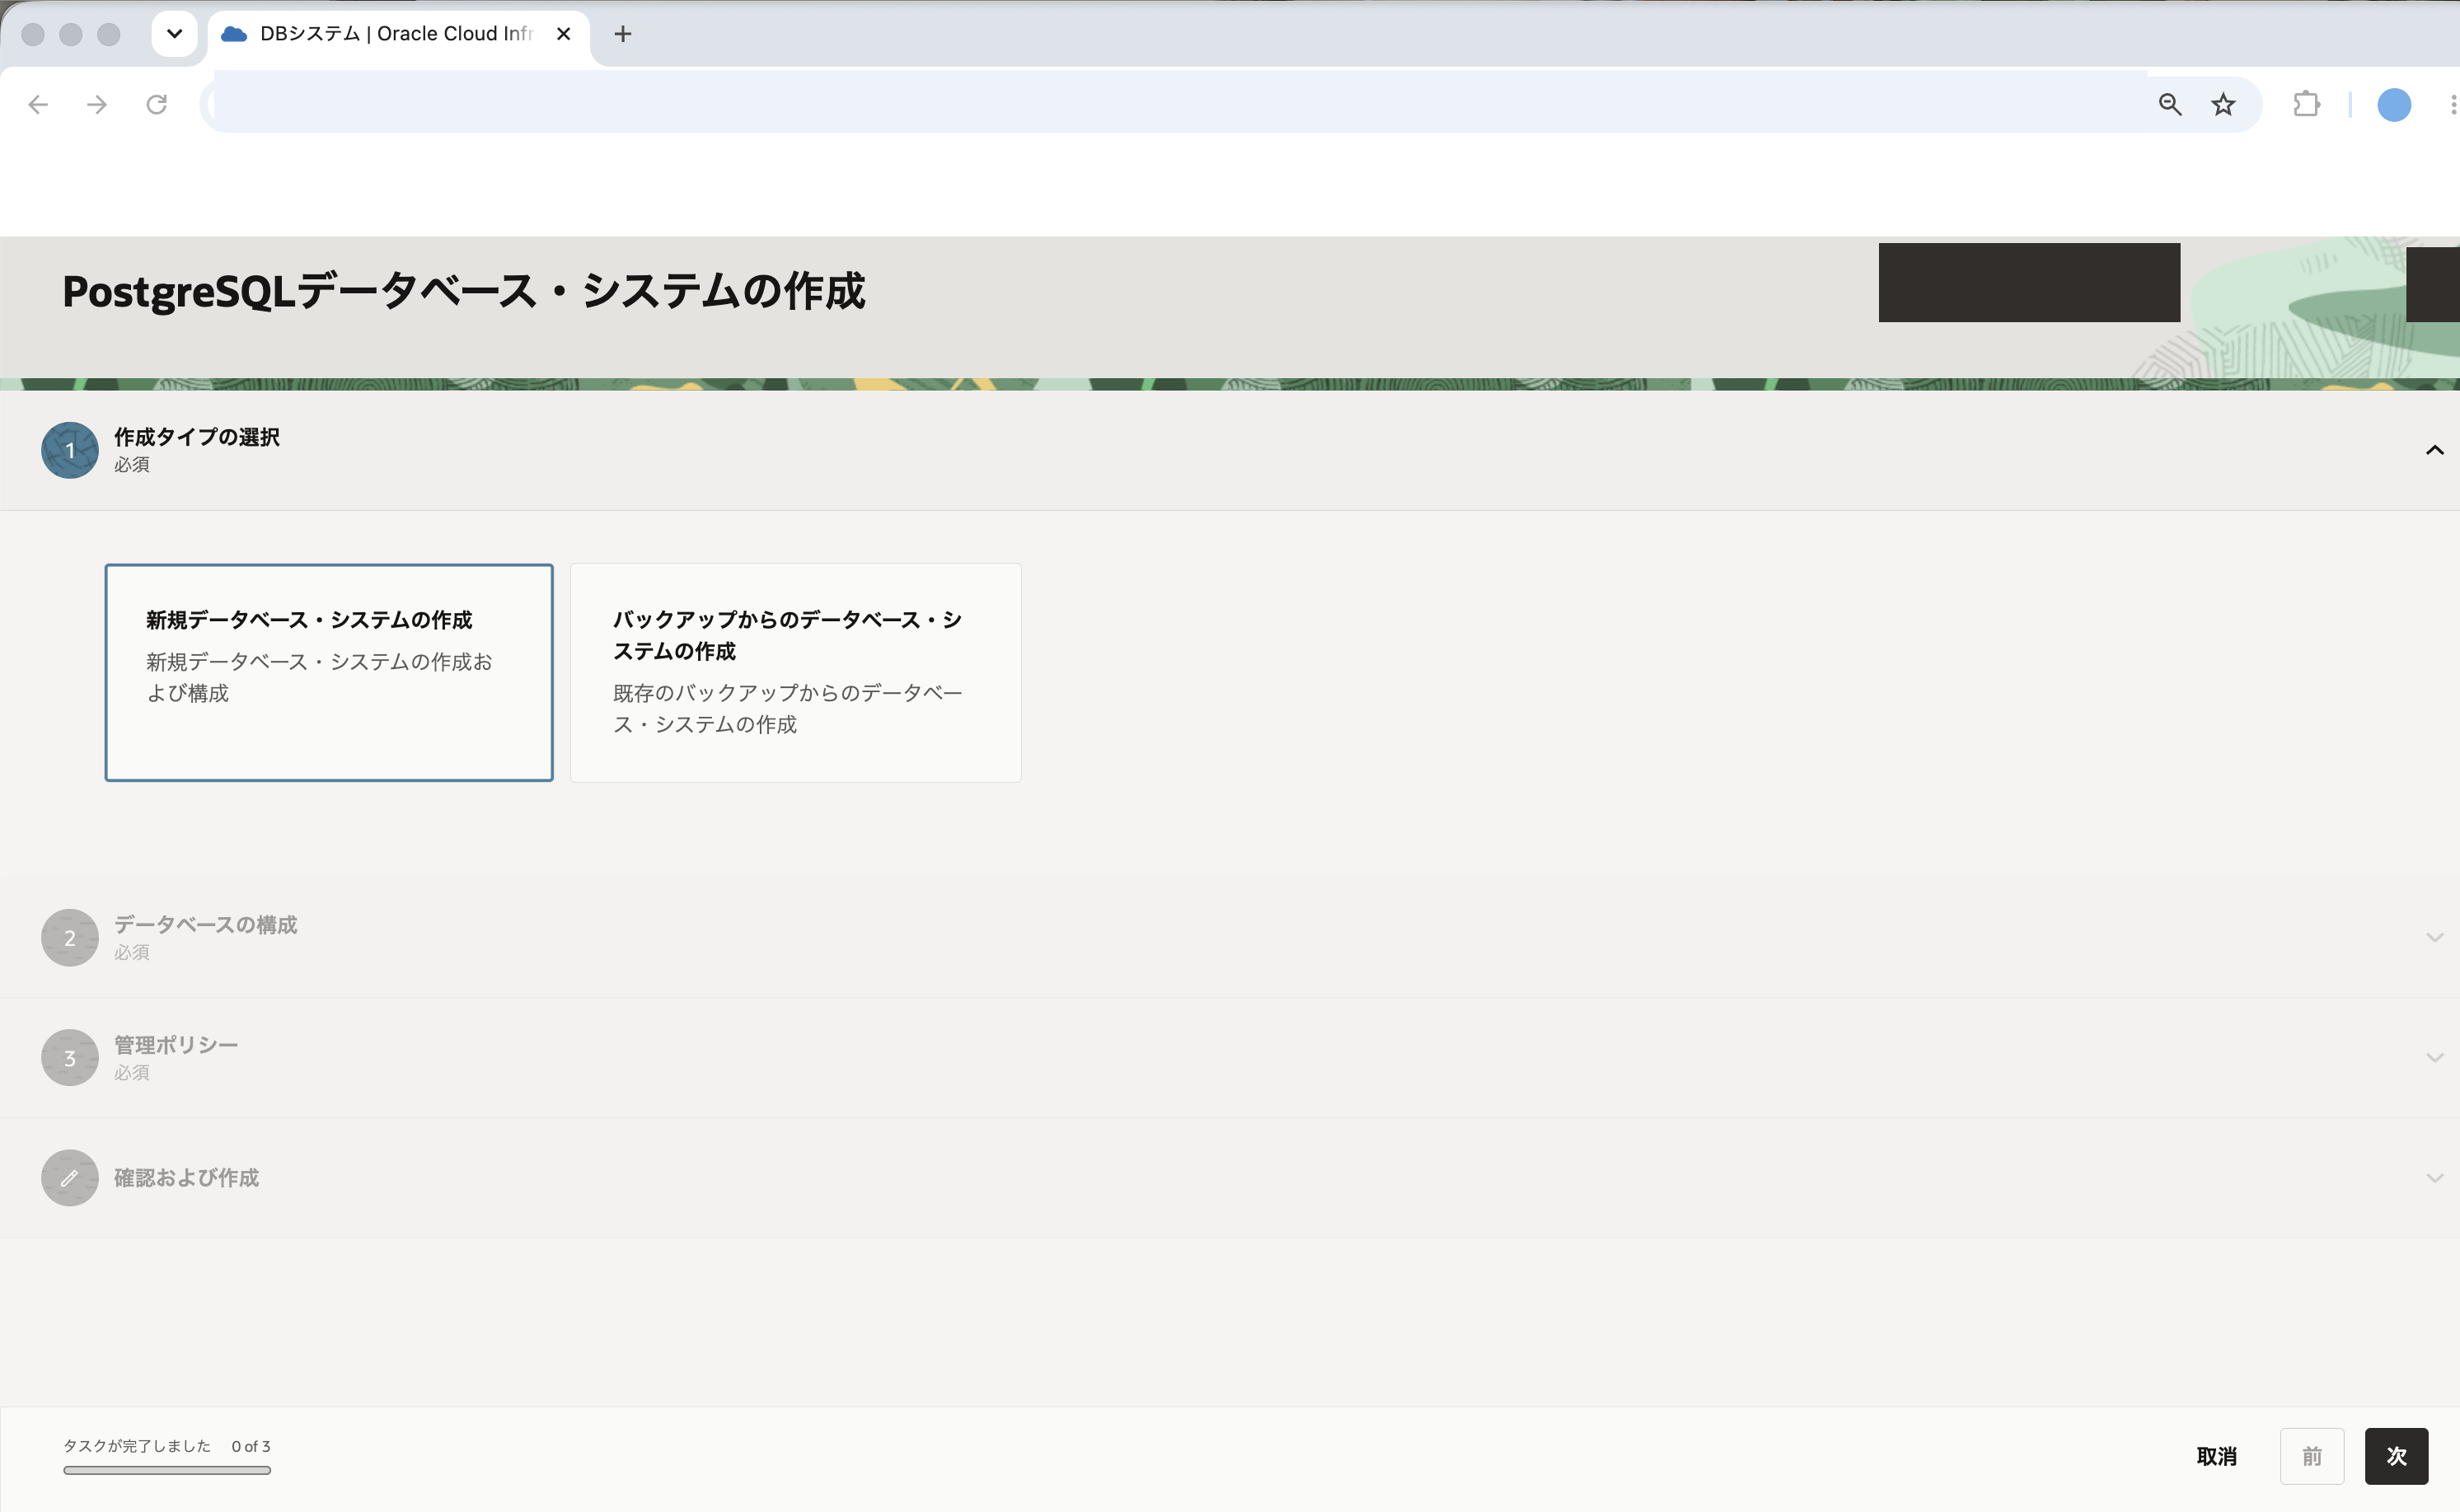The width and height of the screenshot is (2460, 1512).
Task: Click the データベースの構成 step title
Action: 205,924
